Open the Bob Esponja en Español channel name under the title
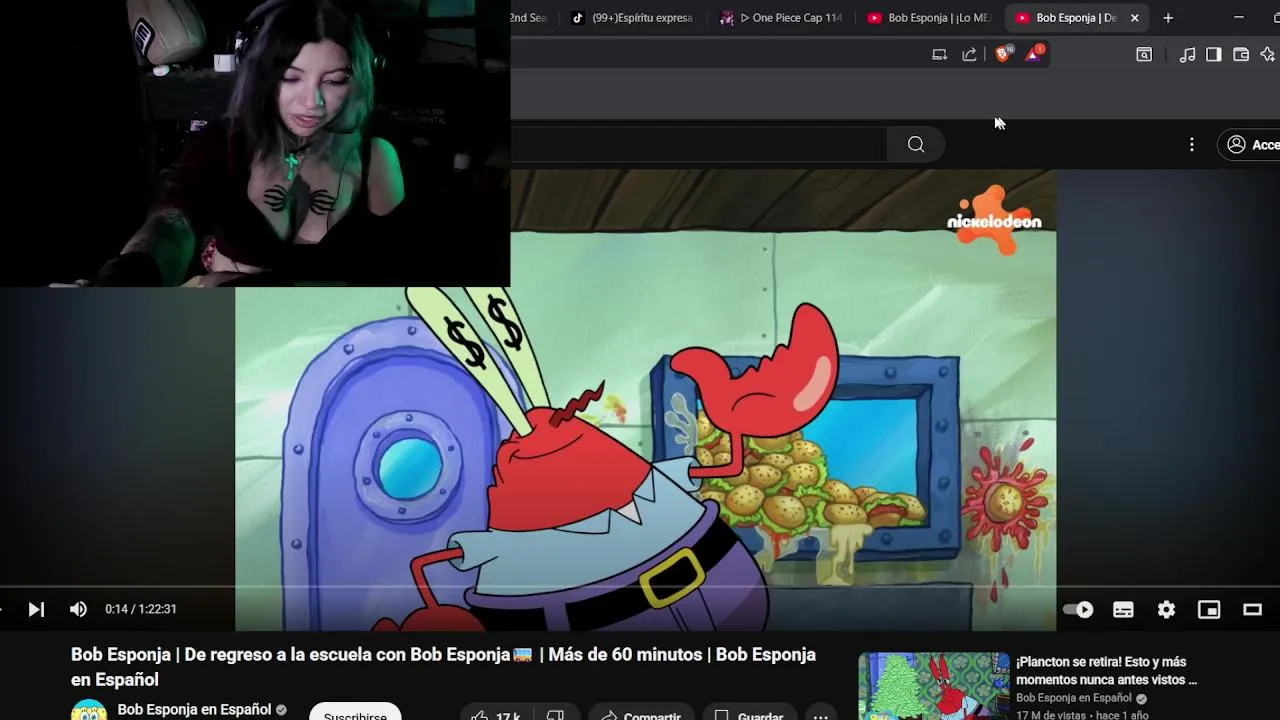Image resolution: width=1280 pixels, height=720 pixels. tap(194, 709)
